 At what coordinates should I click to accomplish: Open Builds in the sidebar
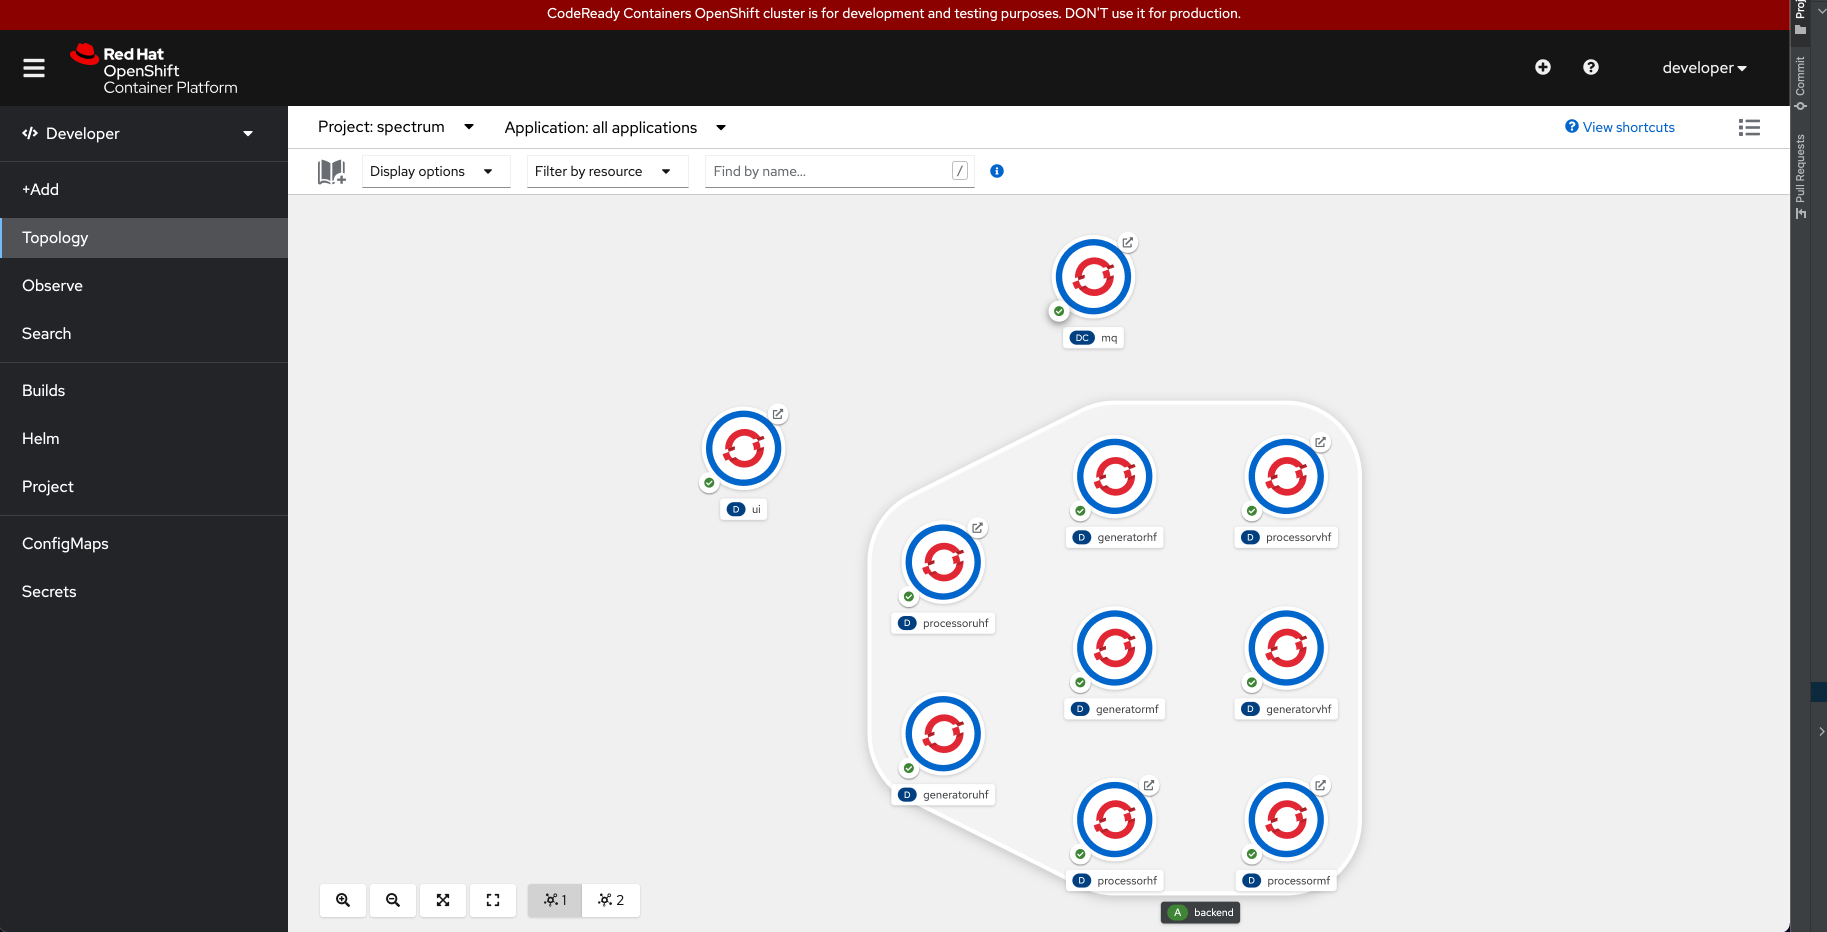tap(144, 391)
